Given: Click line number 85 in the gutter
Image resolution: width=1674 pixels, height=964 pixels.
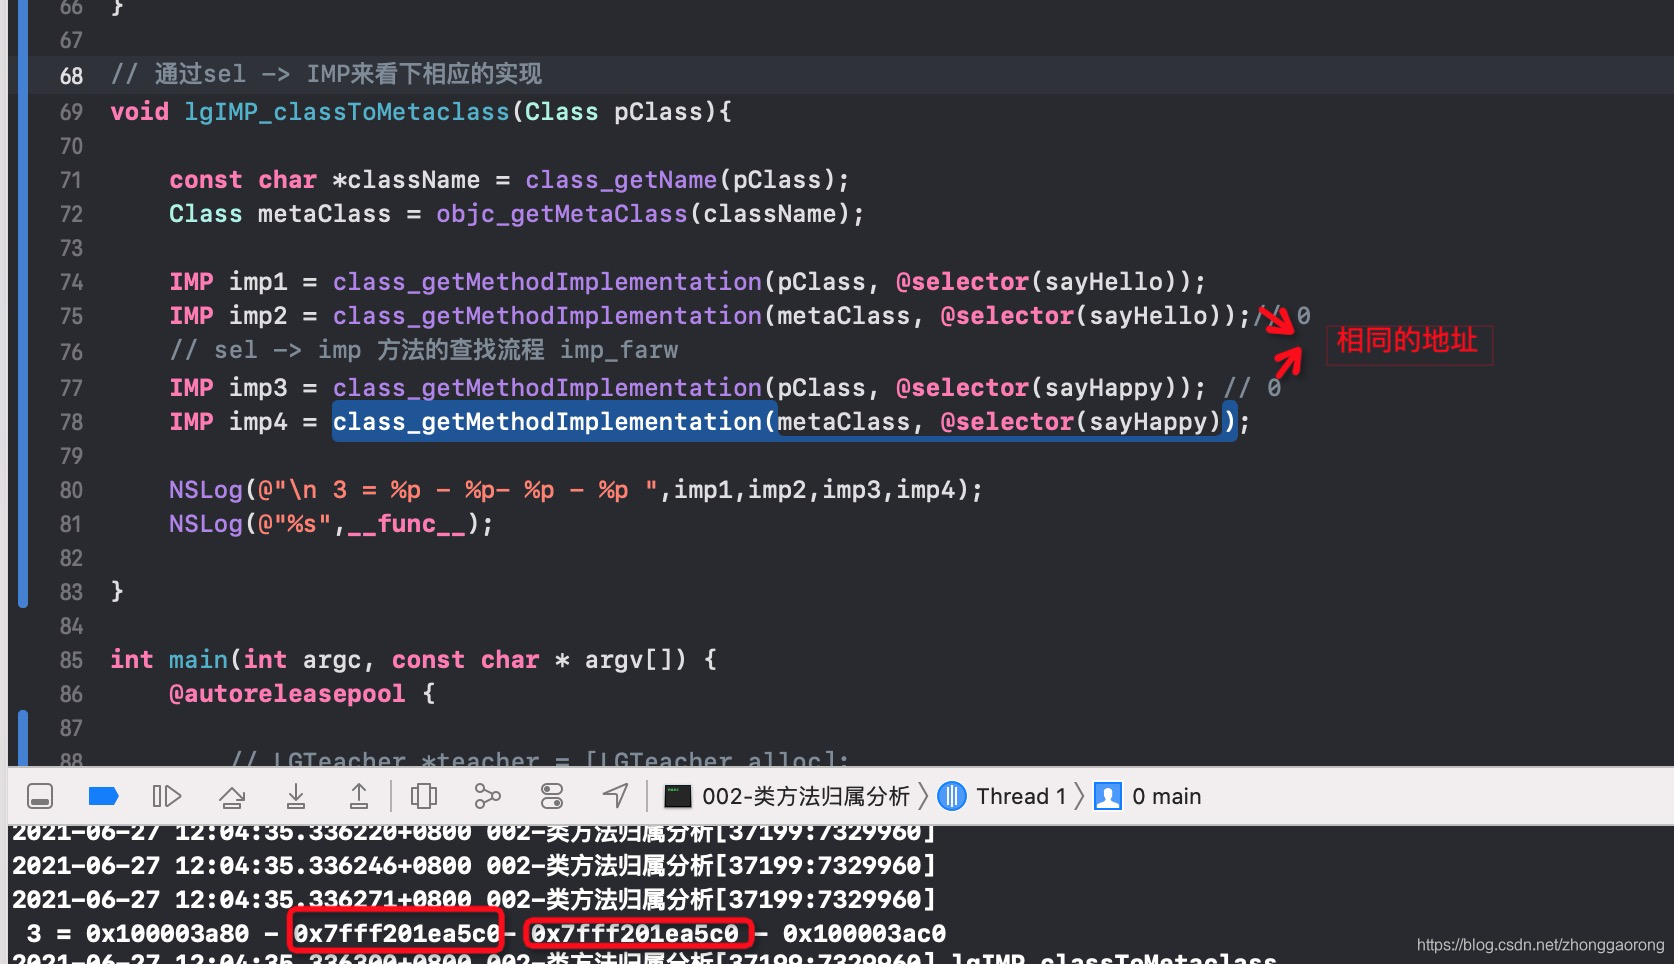Looking at the screenshot, I should click(x=71, y=660).
